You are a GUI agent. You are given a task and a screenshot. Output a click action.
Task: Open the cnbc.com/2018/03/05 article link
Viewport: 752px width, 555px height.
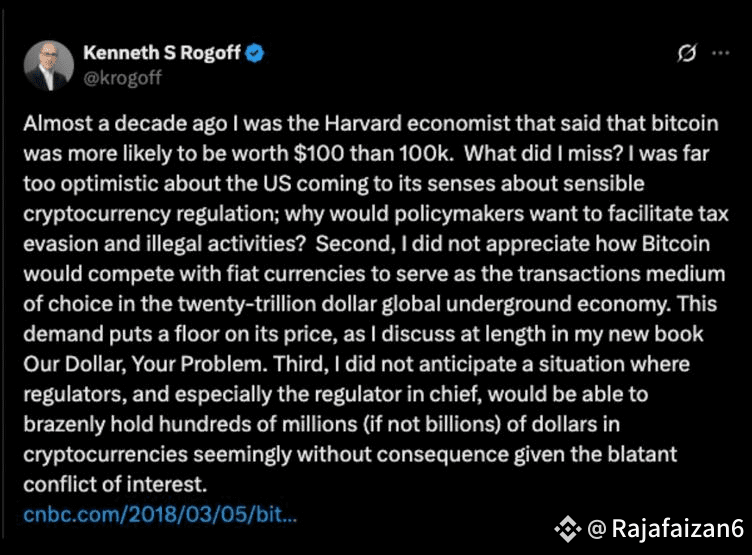pos(160,514)
